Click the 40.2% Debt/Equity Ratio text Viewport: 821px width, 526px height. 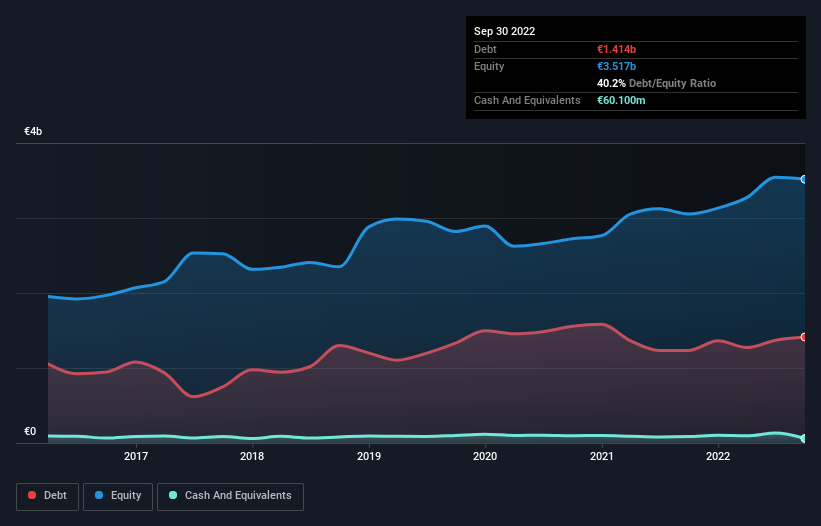coord(656,83)
